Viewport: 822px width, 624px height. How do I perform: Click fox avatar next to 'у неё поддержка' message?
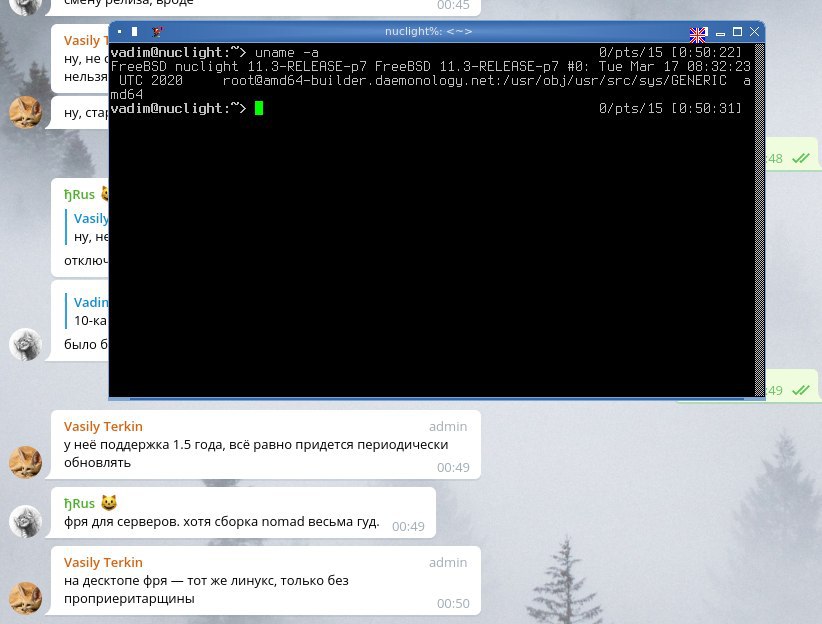coord(26,462)
